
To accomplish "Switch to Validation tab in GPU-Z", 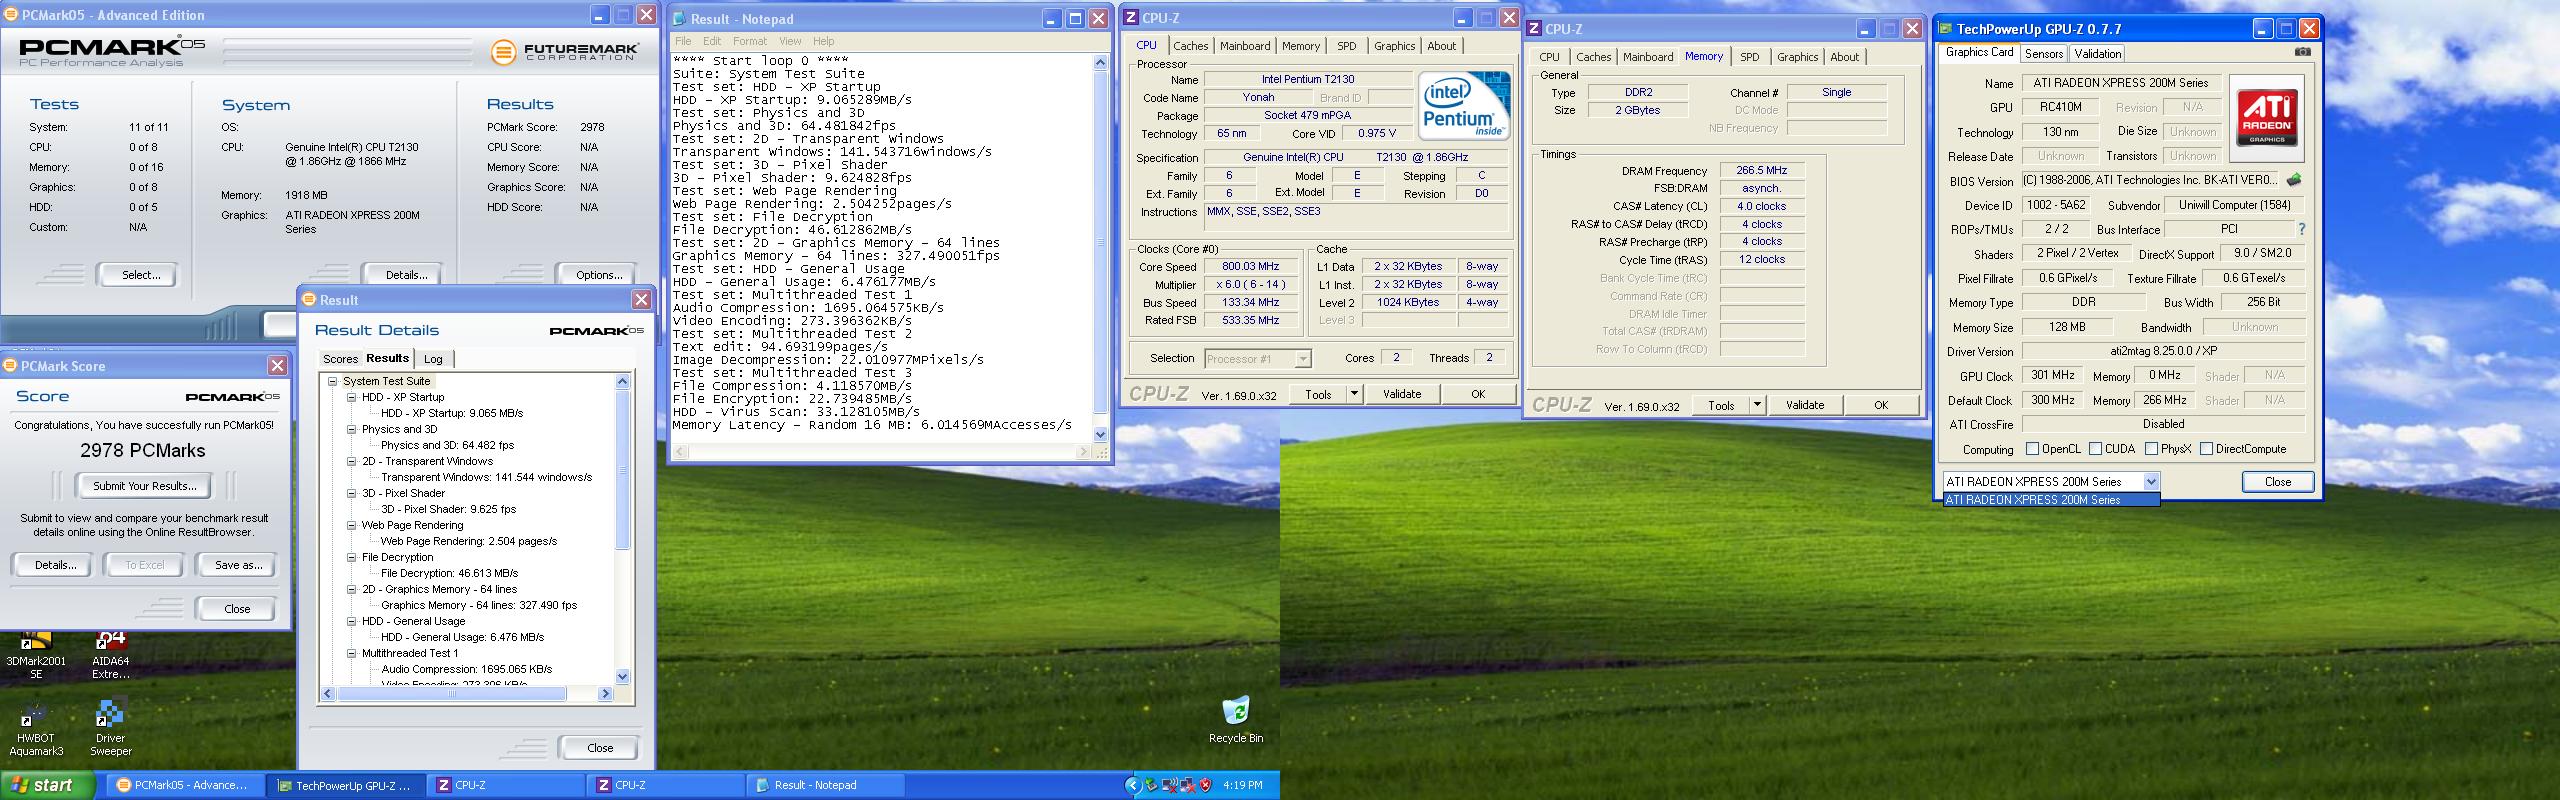I will 2097,54.
